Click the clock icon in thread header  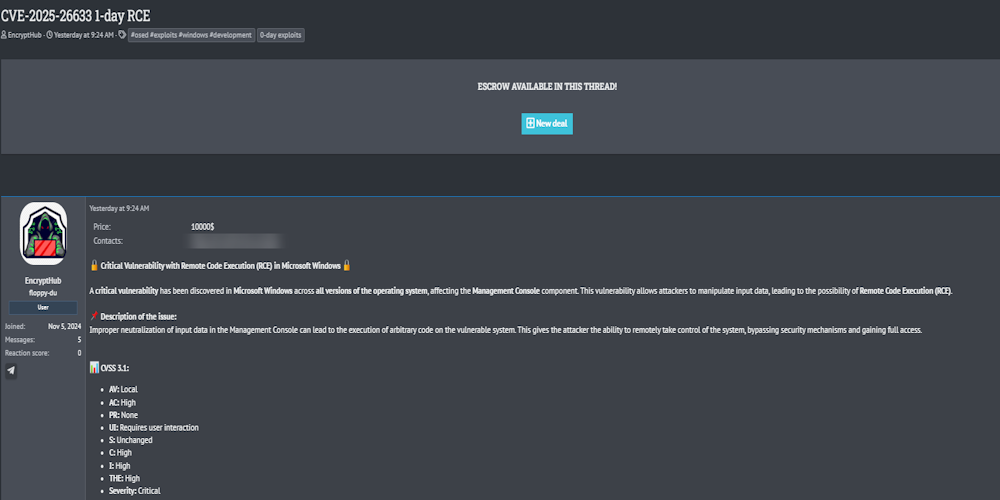pos(49,35)
